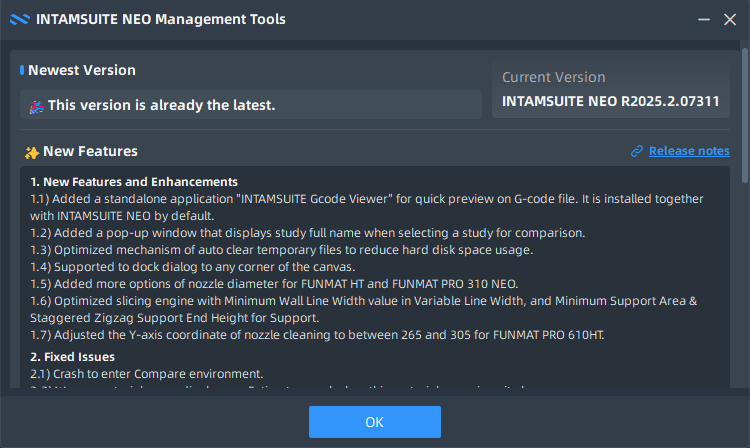
Task: Click the chain link icon beside Release notes
Action: click(637, 151)
